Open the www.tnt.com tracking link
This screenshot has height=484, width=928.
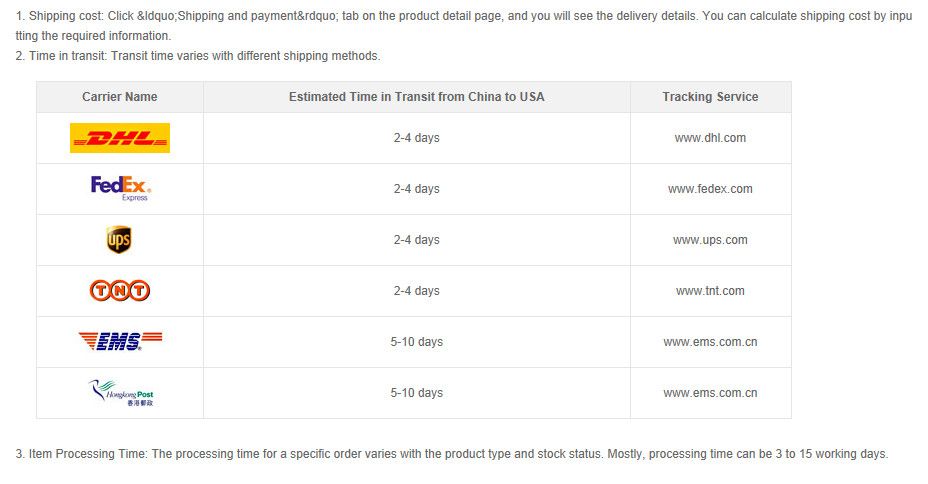(x=710, y=291)
